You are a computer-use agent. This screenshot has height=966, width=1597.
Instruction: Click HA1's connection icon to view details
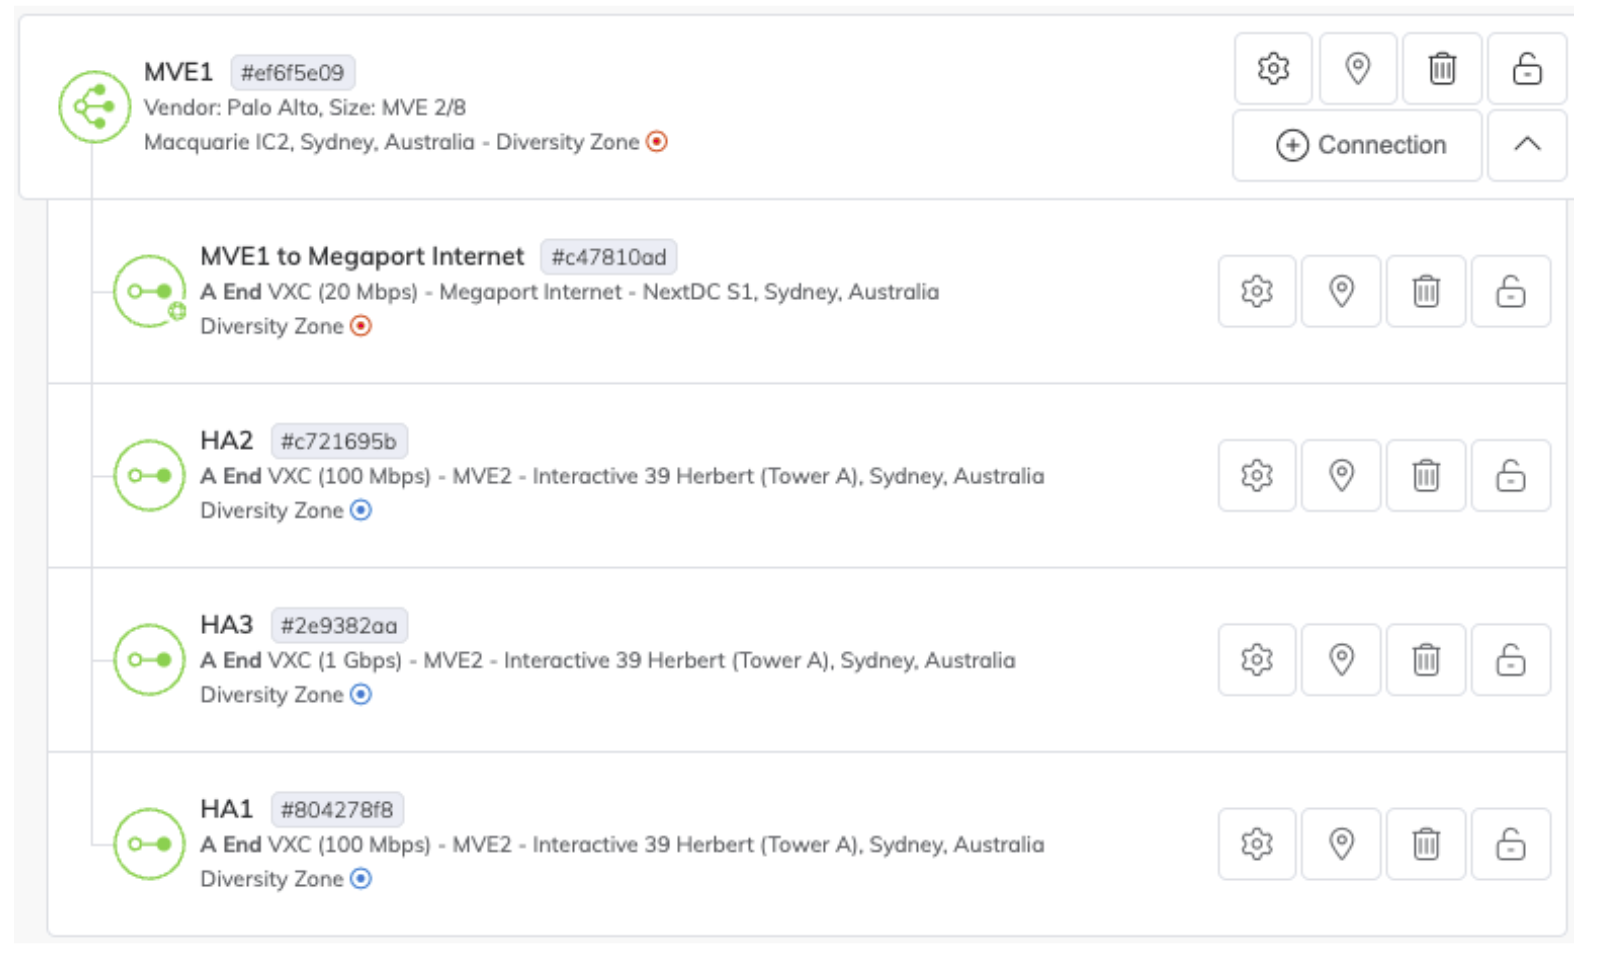150,844
